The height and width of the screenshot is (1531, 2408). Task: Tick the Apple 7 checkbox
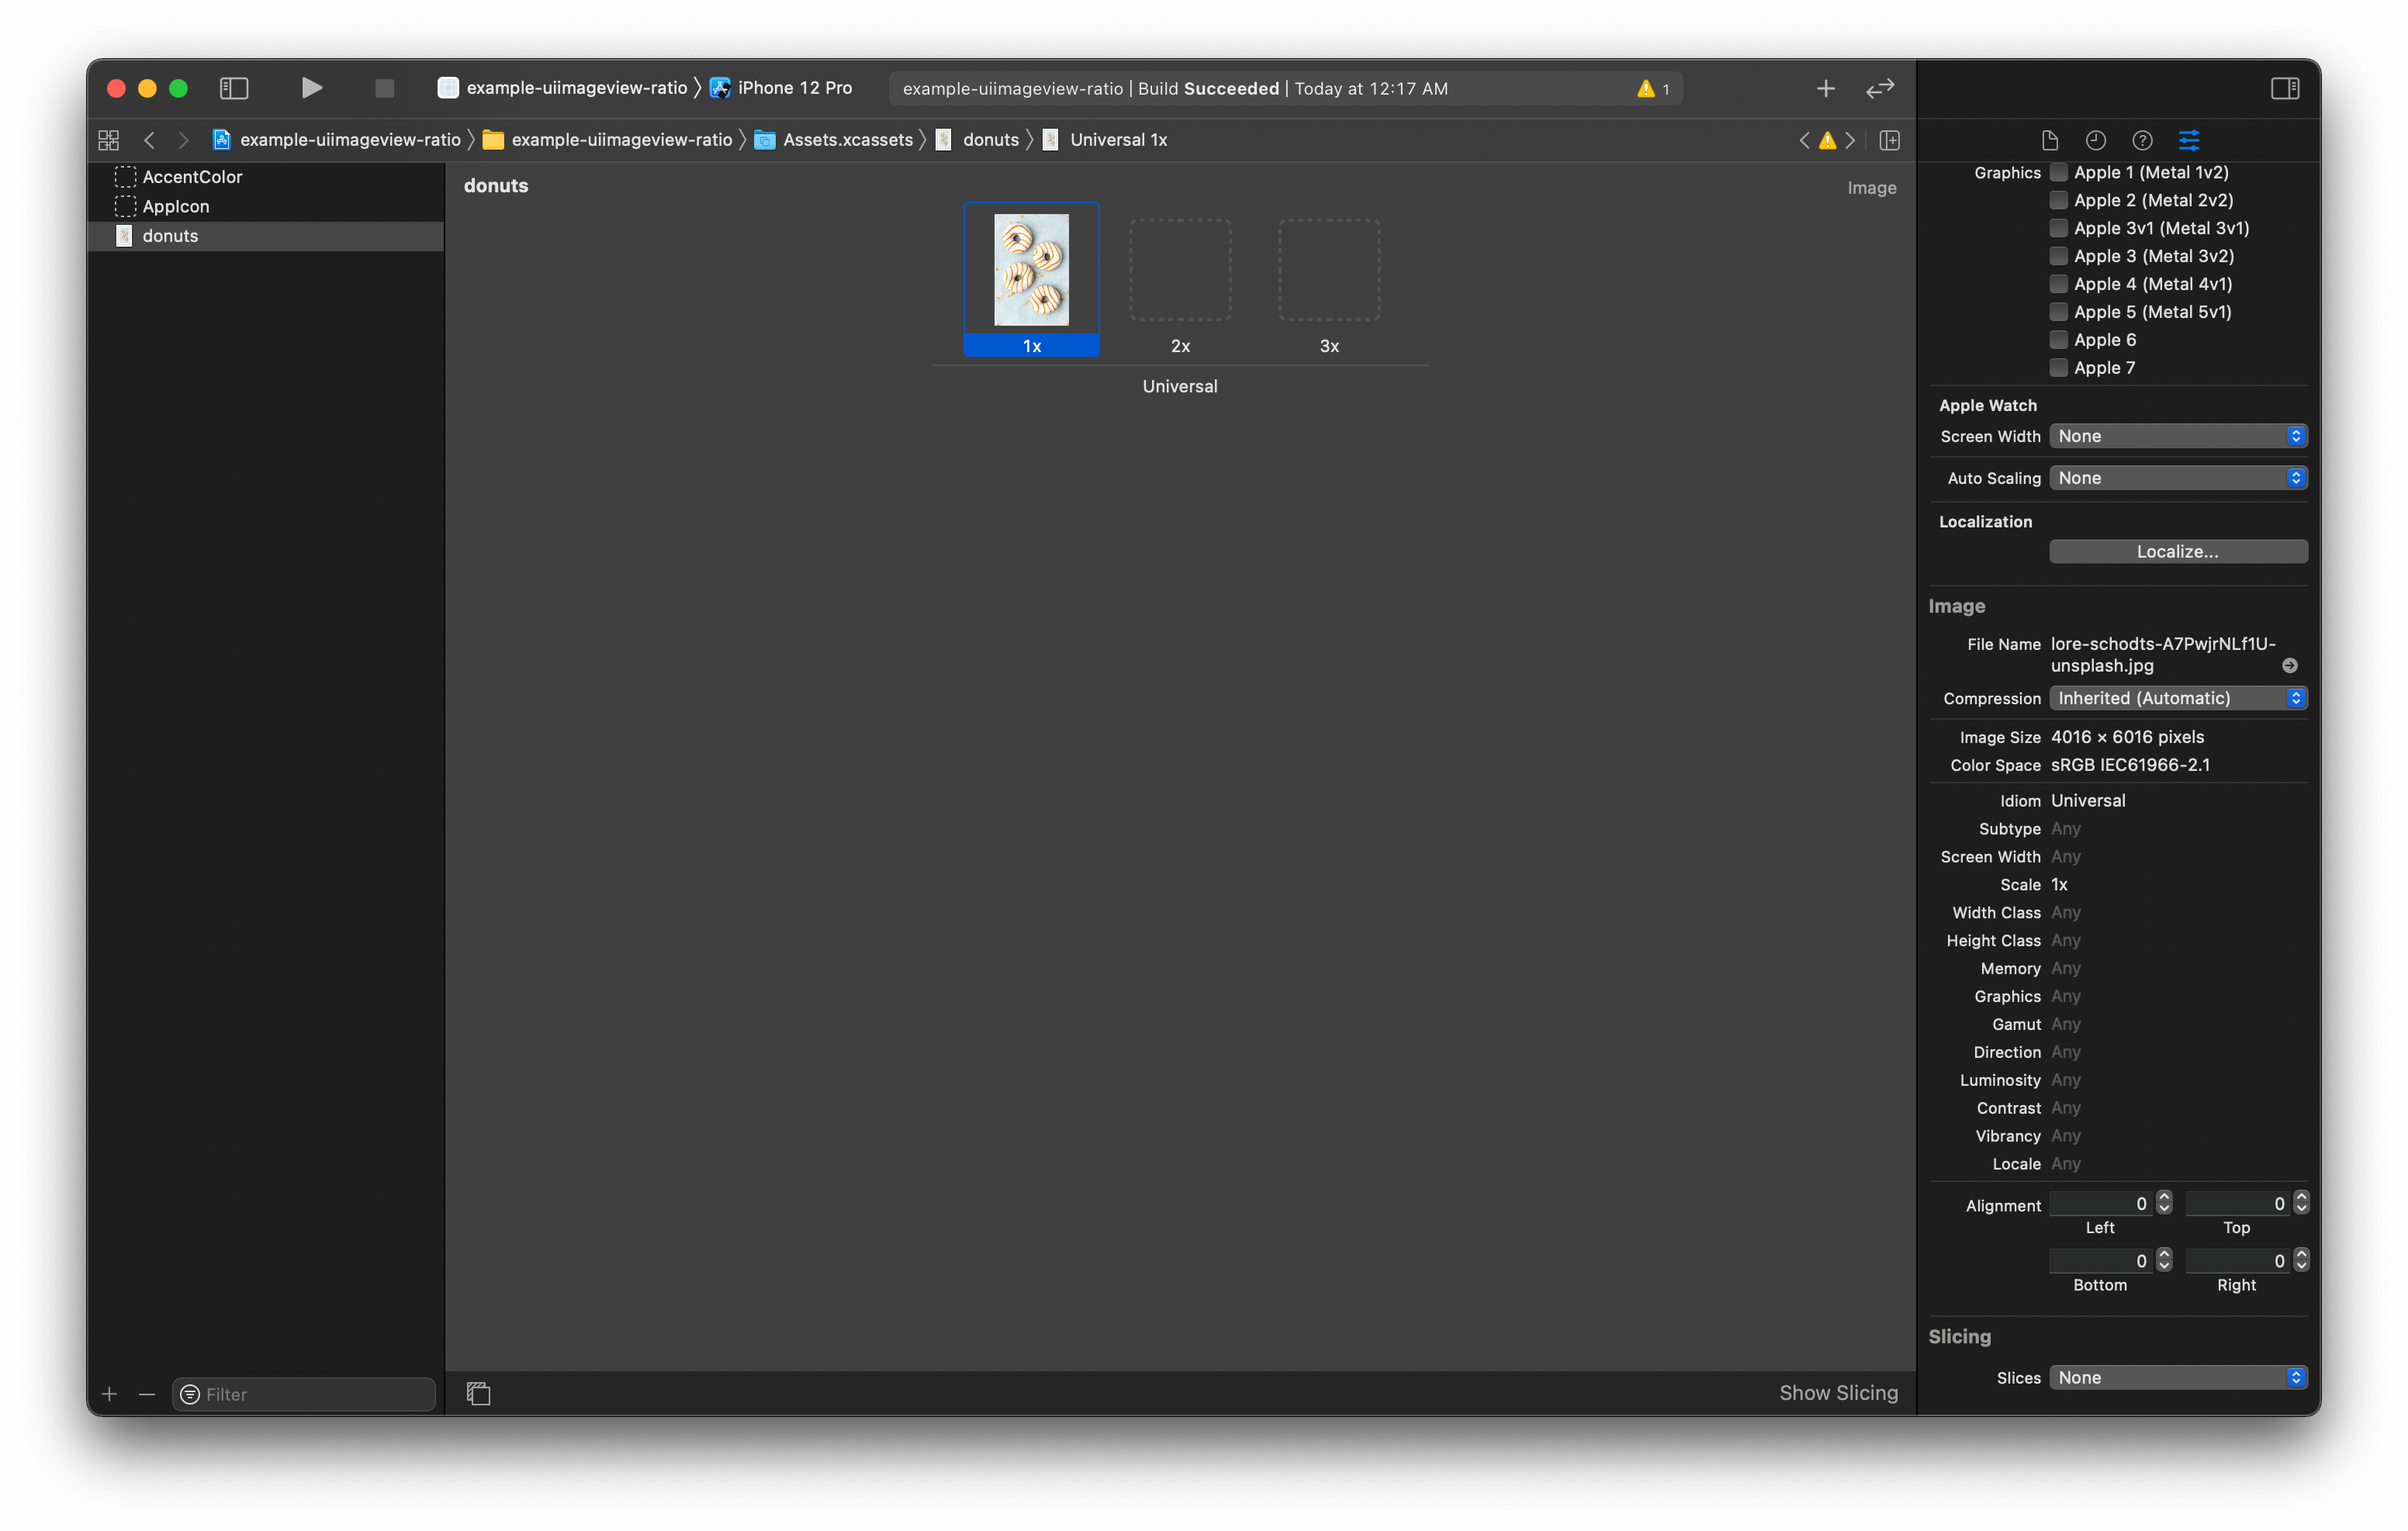tap(2058, 368)
